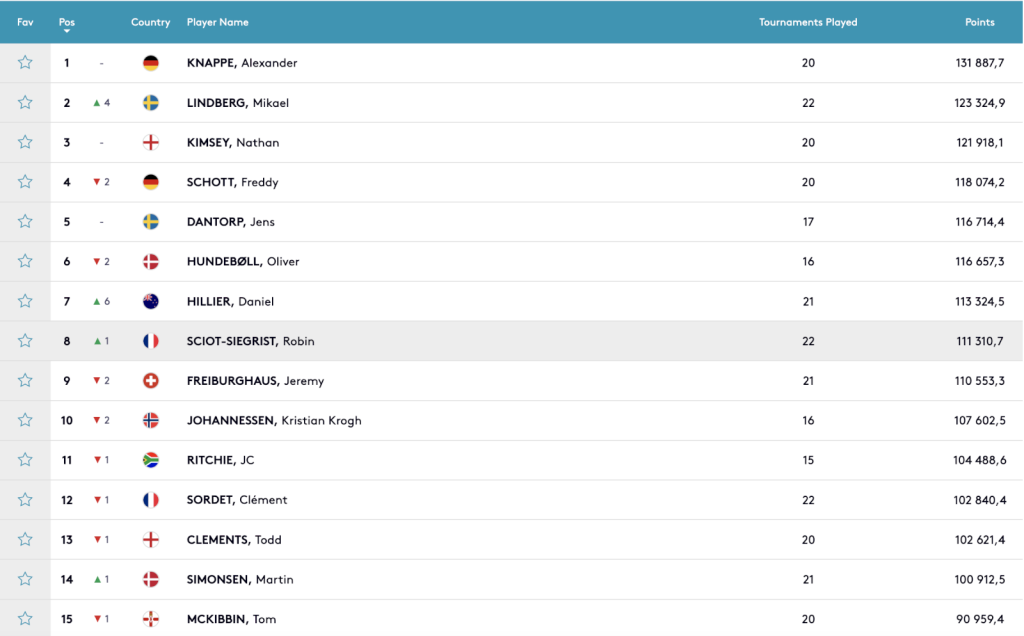This screenshot has height=636, width=1024.
Task: Click the German flag beside Freddy Schott
Action: [151, 182]
